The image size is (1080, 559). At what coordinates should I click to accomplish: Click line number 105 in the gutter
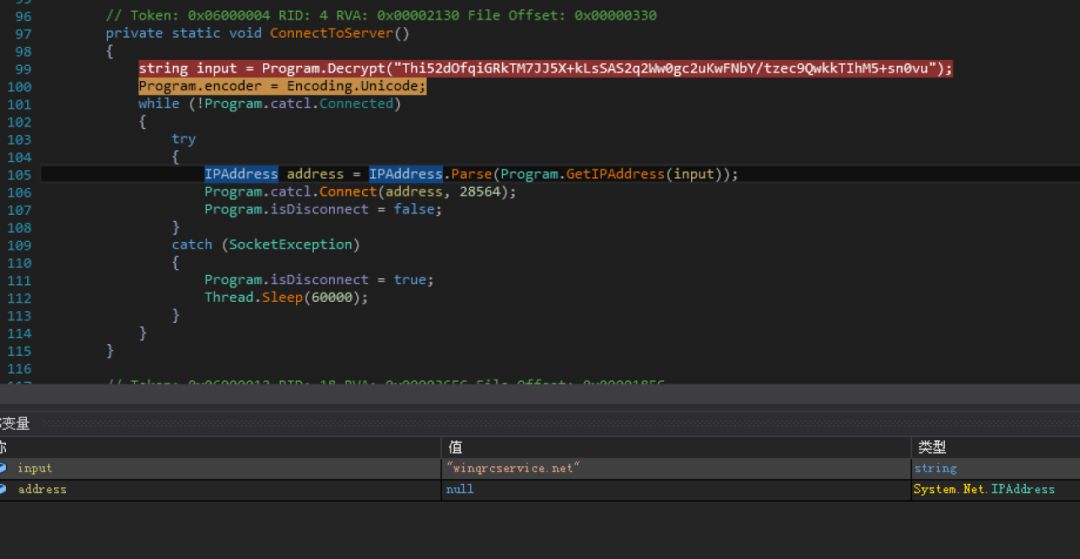[19, 174]
